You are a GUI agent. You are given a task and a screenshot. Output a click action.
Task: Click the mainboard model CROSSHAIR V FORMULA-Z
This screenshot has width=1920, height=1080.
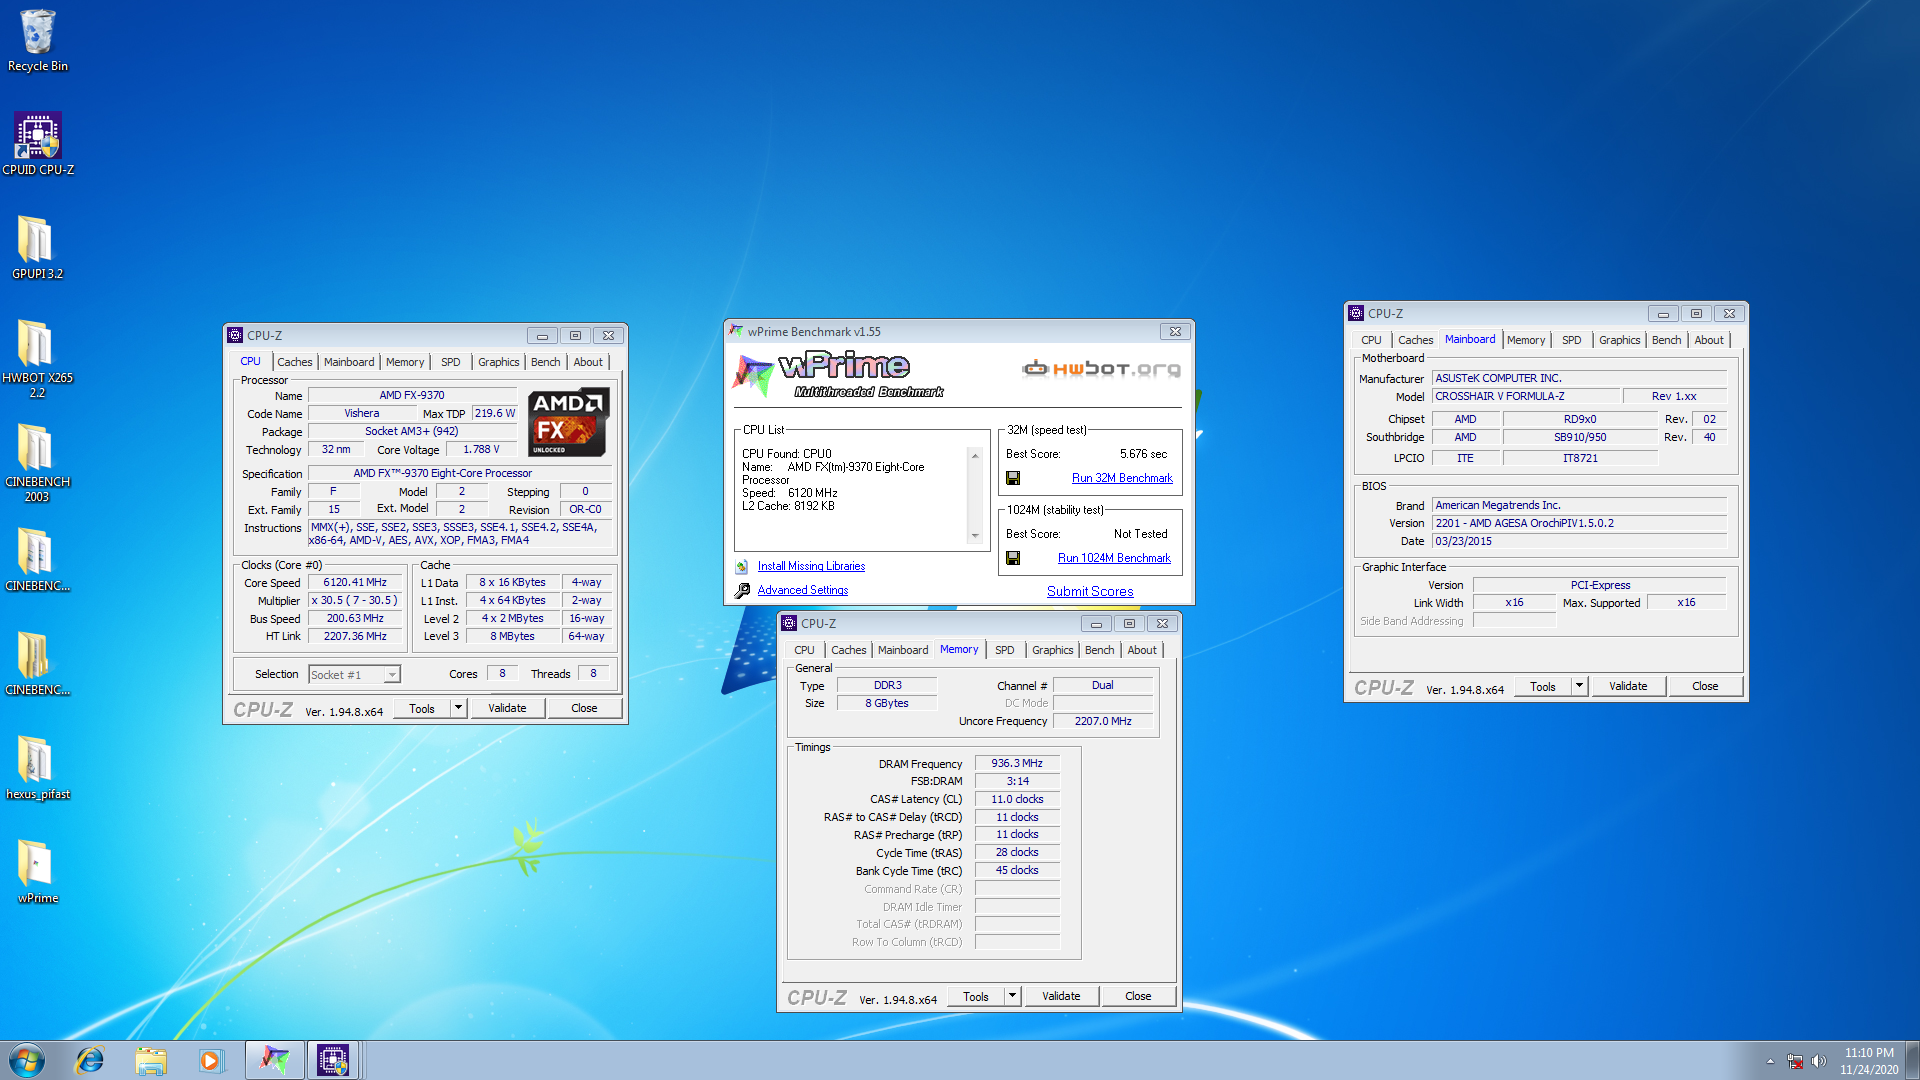tap(1525, 396)
